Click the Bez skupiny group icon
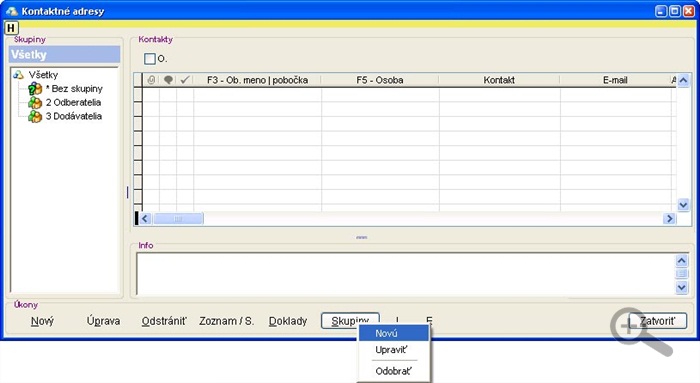 (35, 89)
